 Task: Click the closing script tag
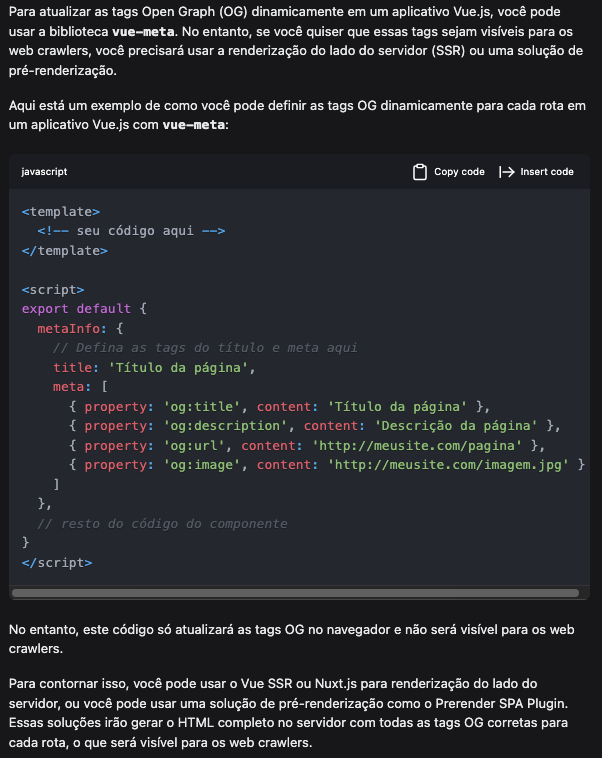57,563
